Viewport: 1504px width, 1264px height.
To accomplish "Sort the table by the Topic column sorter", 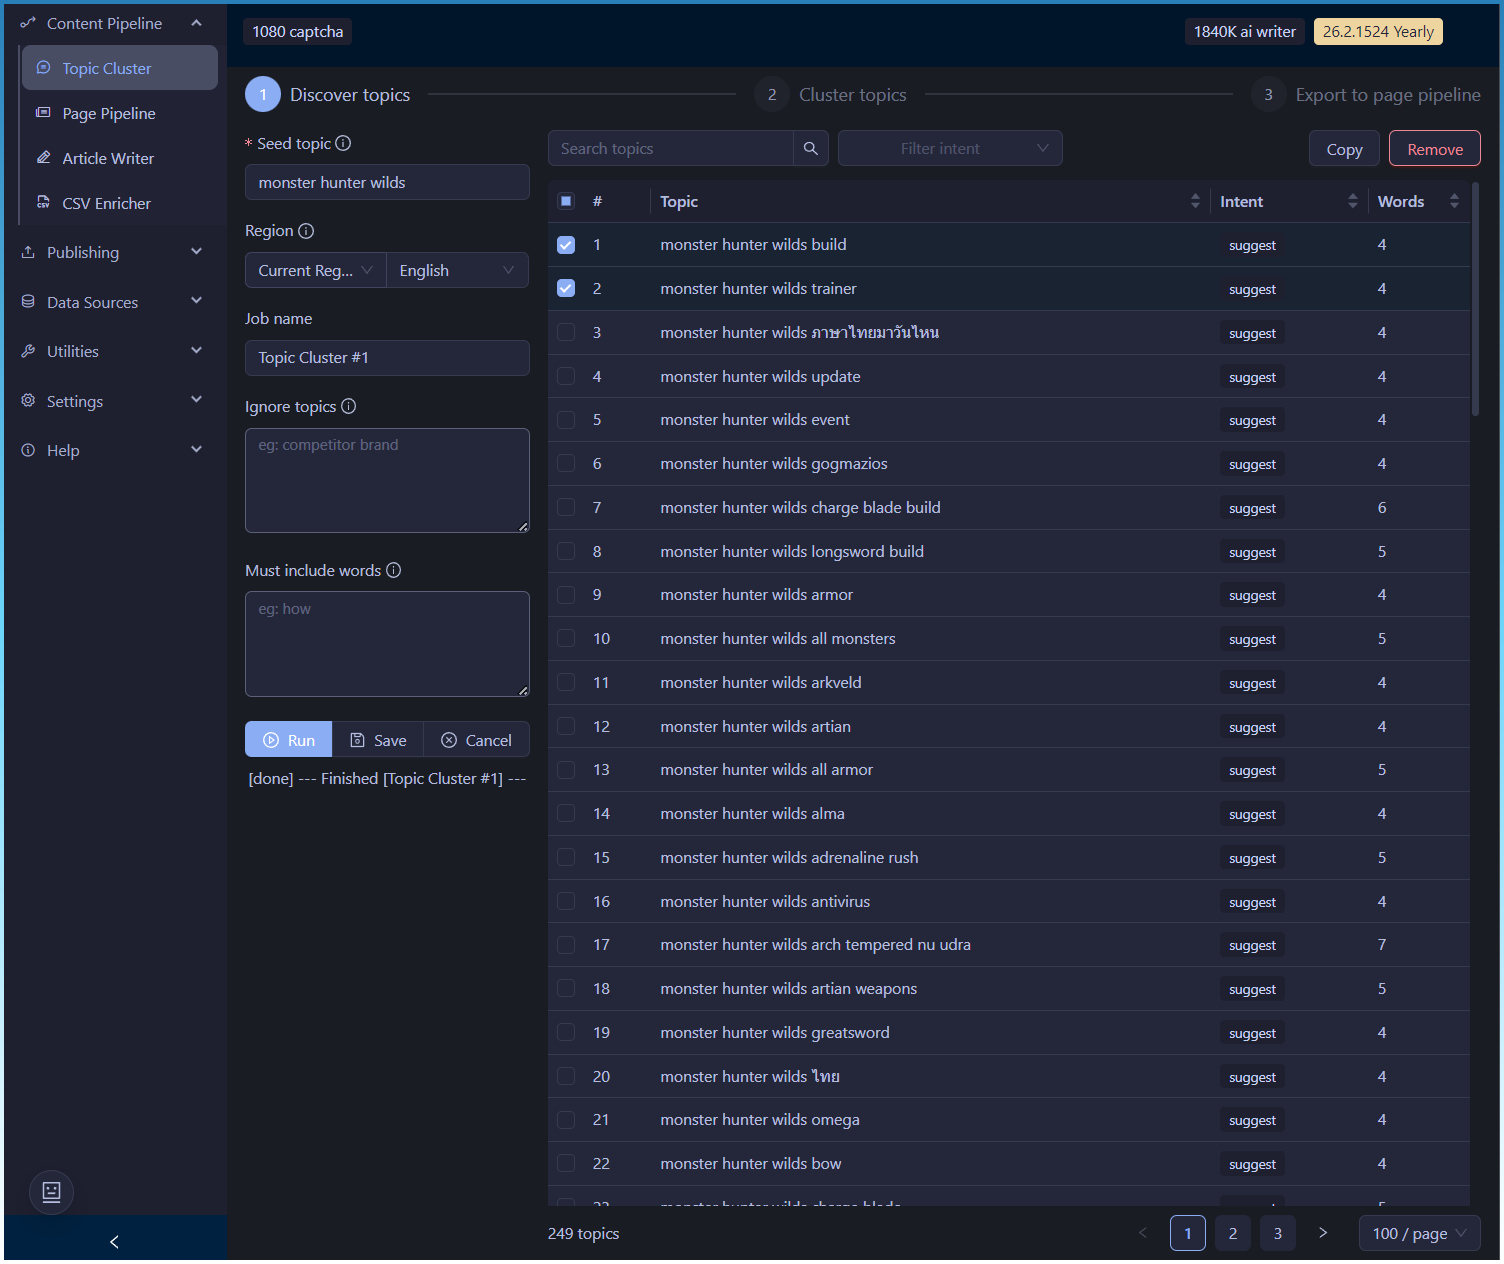I will pos(1194,201).
